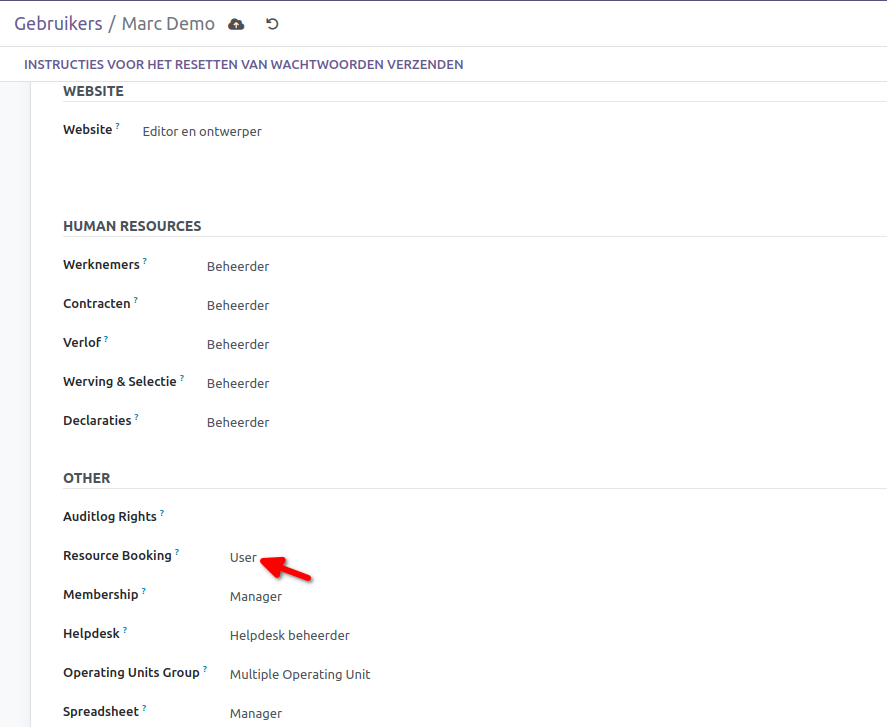The width and height of the screenshot is (887, 727).
Task: Click the help question mark beside Auditlog Rights
Action: point(162,513)
